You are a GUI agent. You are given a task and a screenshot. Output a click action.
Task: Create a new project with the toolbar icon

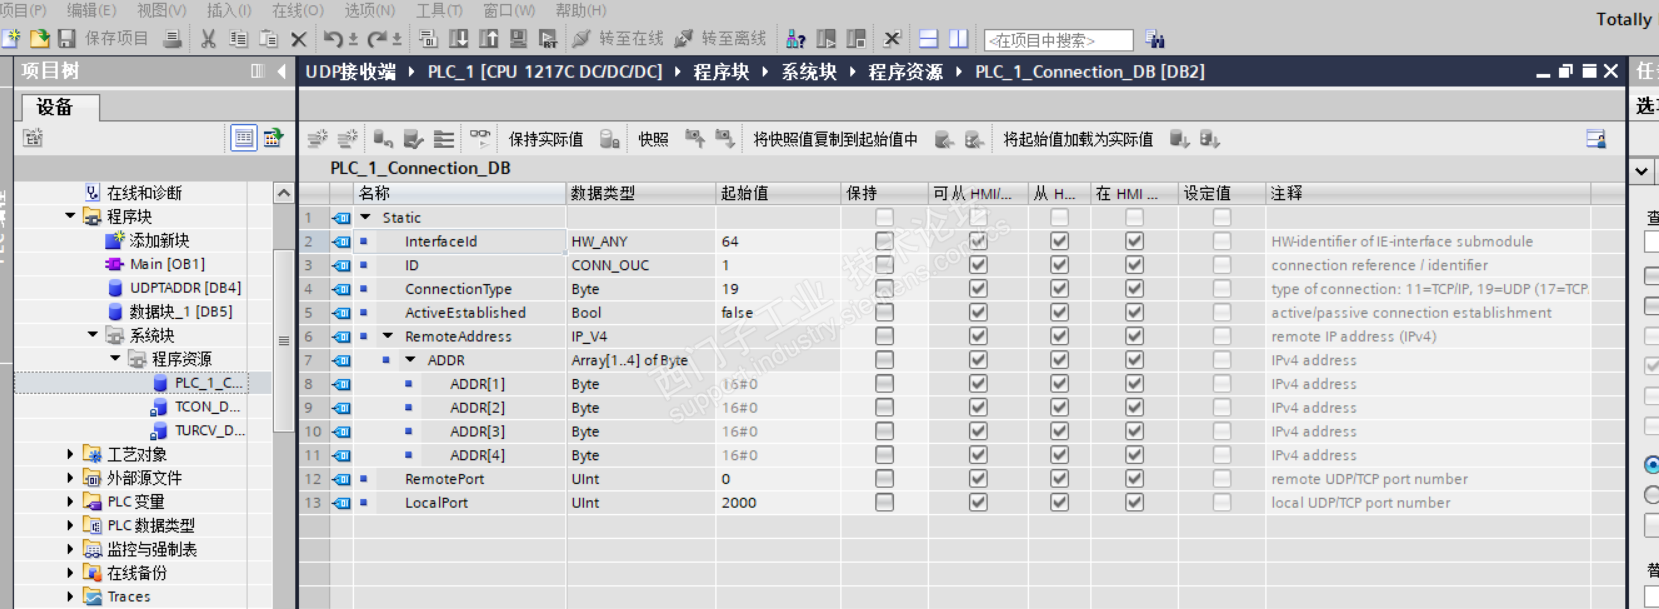click(11, 39)
